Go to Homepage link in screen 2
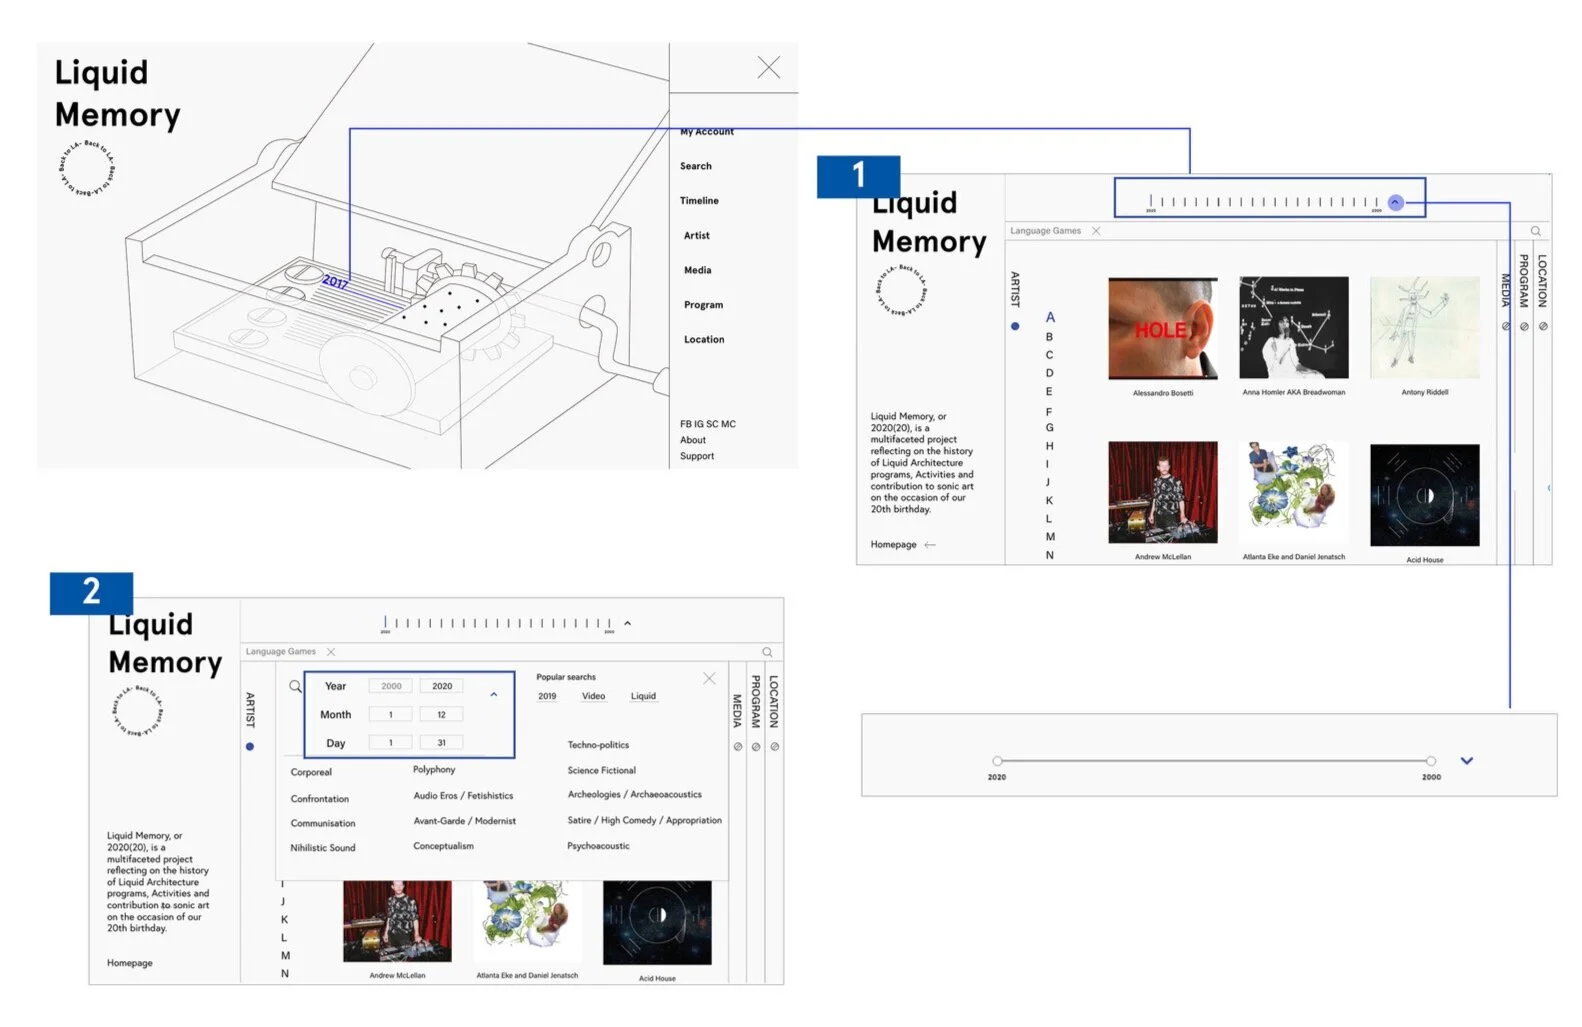Viewport: 1582px width, 1027px height. [130, 963]
